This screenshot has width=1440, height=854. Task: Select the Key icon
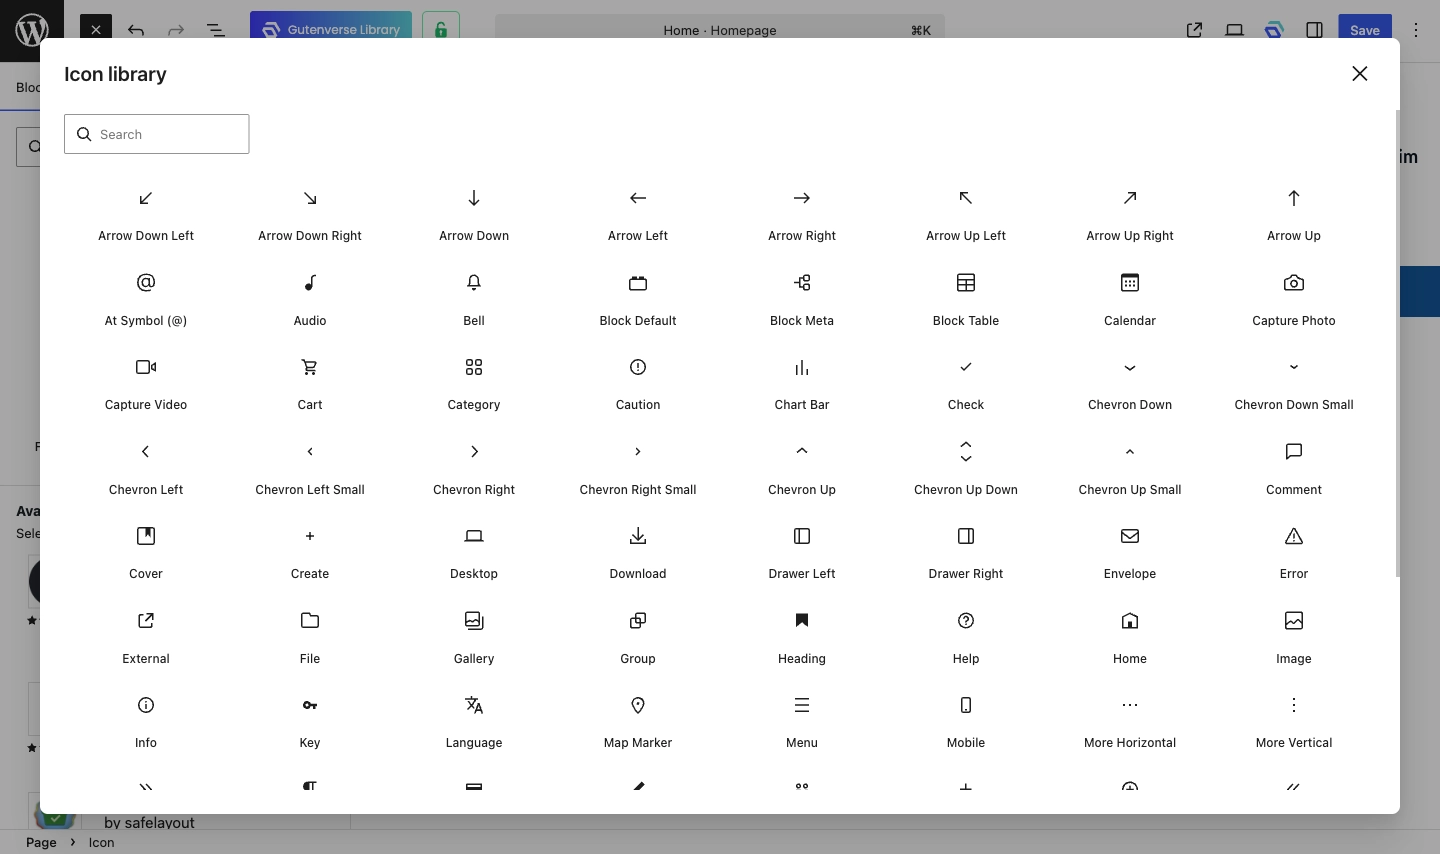click(310, 706)
